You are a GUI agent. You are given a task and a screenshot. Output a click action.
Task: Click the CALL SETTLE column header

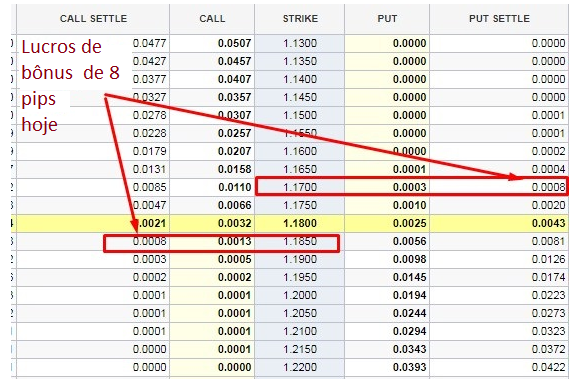(x=93, y=18)
